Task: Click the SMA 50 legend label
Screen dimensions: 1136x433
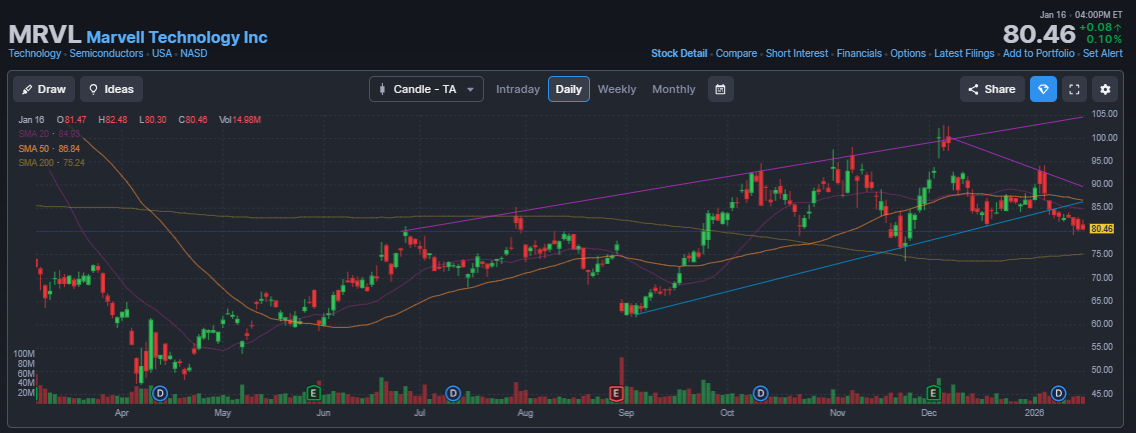Action: (x=49, y=148)
